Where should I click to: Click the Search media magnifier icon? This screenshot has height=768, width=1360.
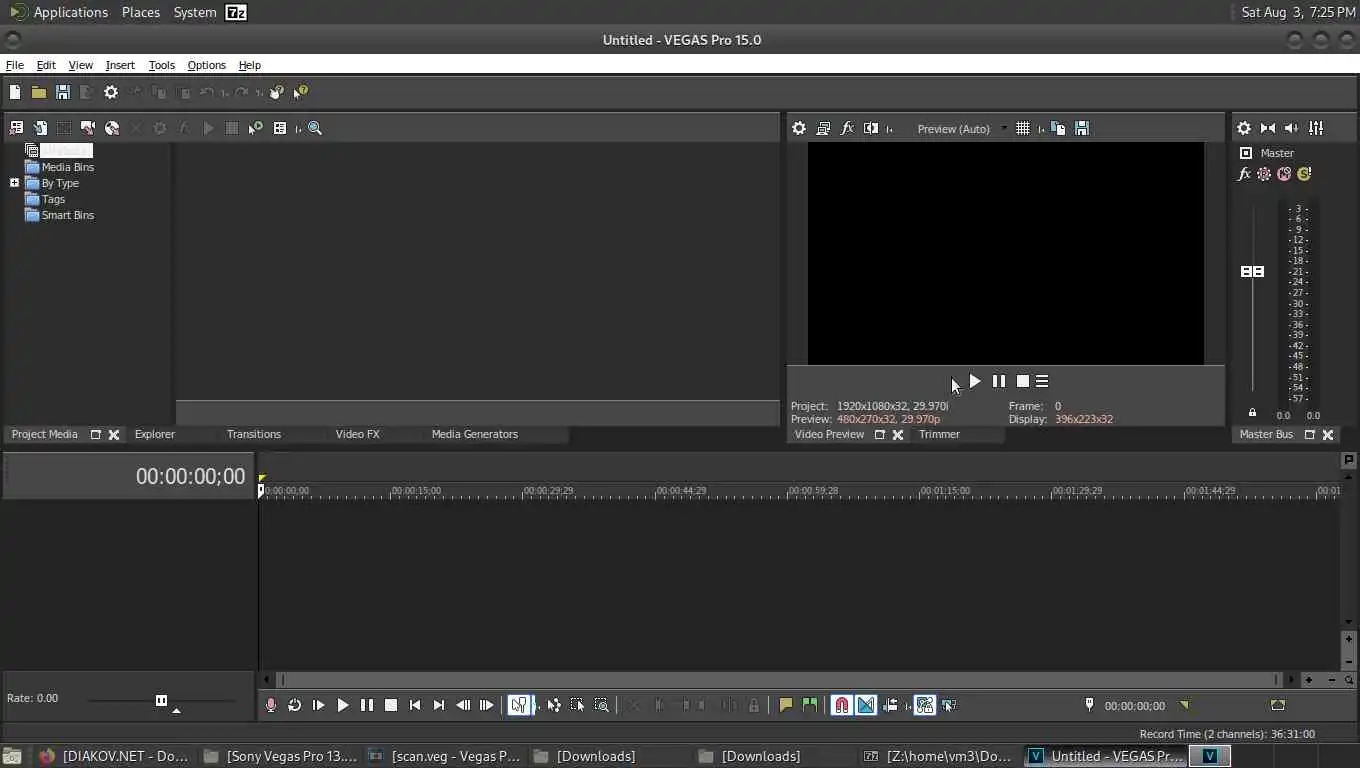(x=315, y=128)
